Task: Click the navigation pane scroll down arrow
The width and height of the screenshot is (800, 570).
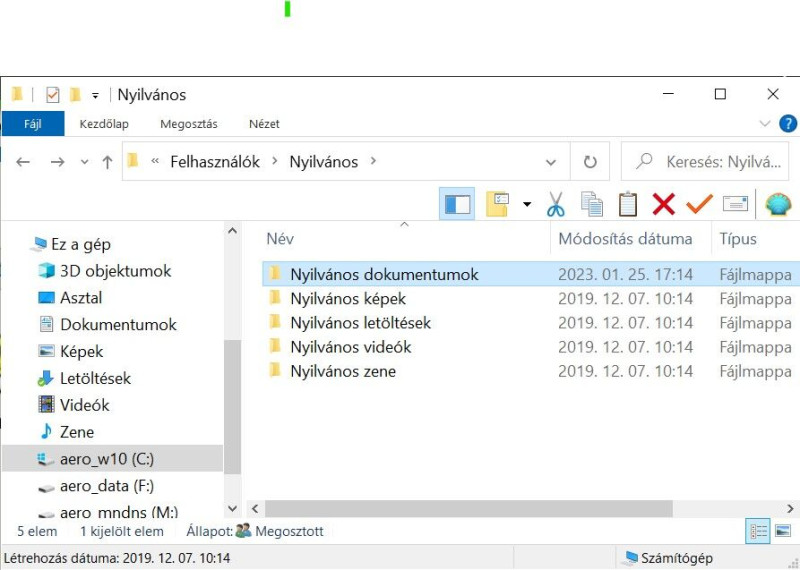Action: (x=233, y=509)
